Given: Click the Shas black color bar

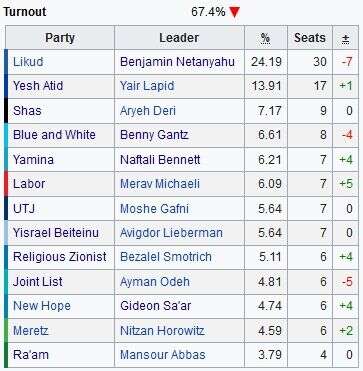Looking at the screenshot, I should click(6, 111).
